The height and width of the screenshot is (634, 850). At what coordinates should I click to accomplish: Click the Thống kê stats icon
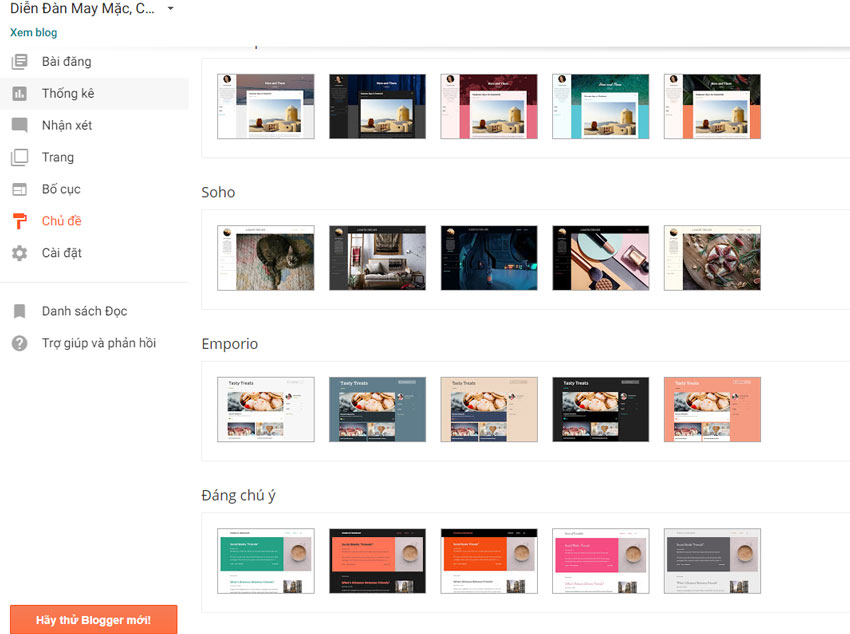(20, 94)
